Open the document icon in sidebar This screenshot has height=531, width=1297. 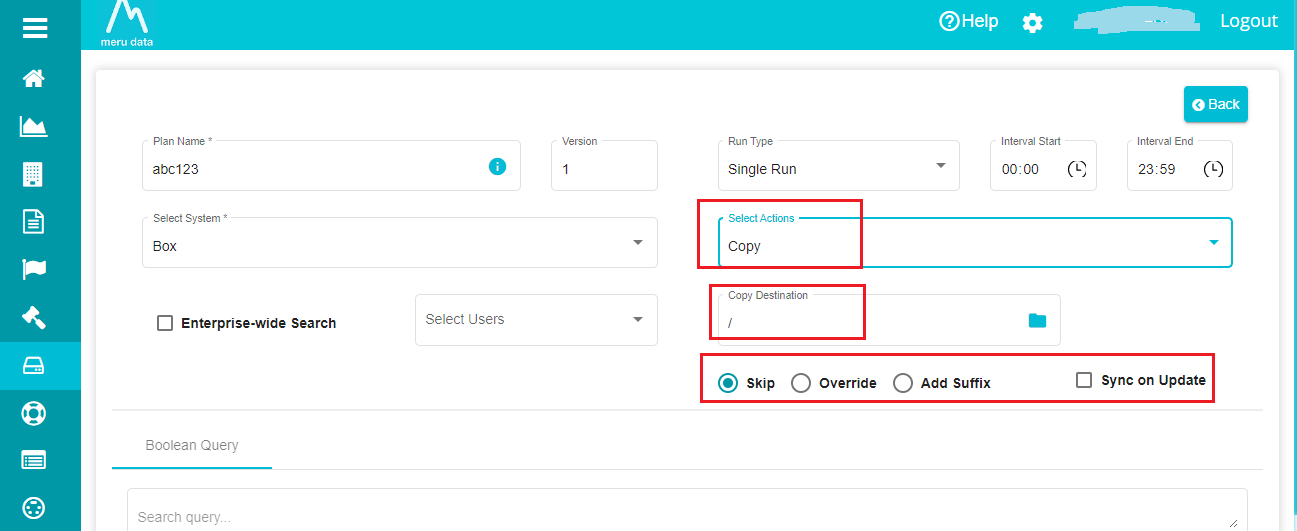[x=34, y=221]
